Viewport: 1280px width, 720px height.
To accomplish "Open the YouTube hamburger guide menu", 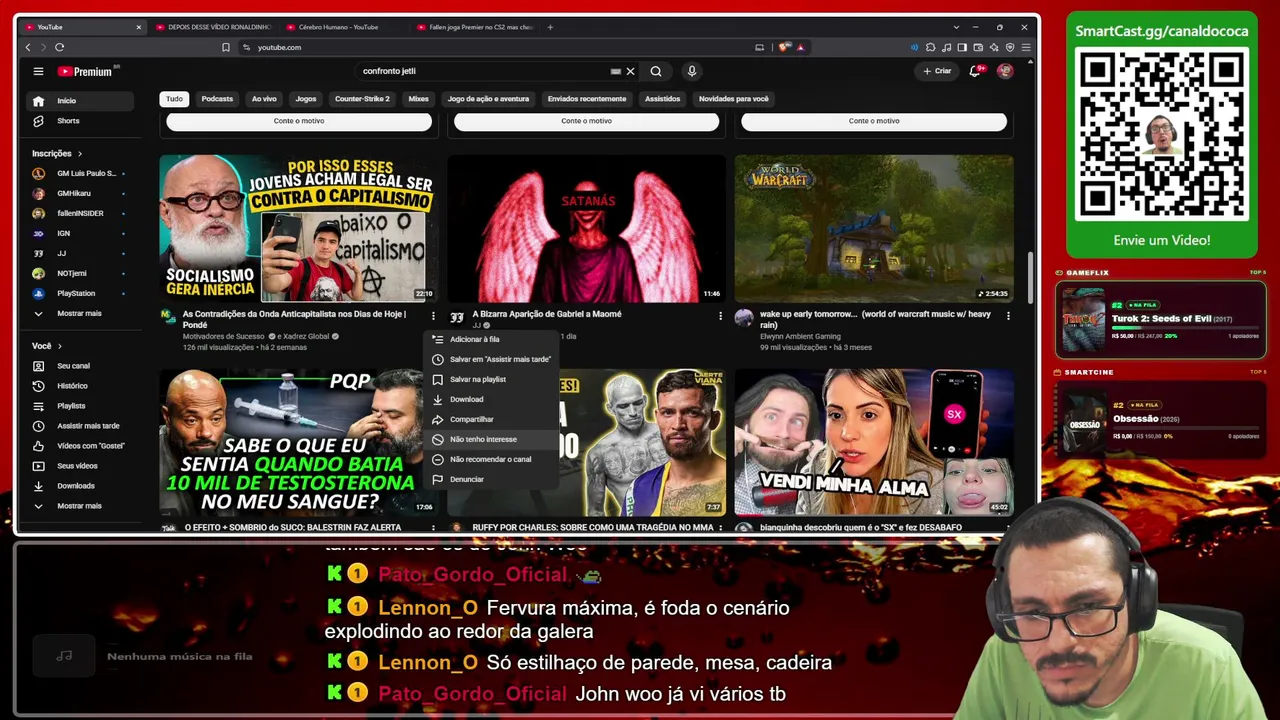I will [38, 71].
